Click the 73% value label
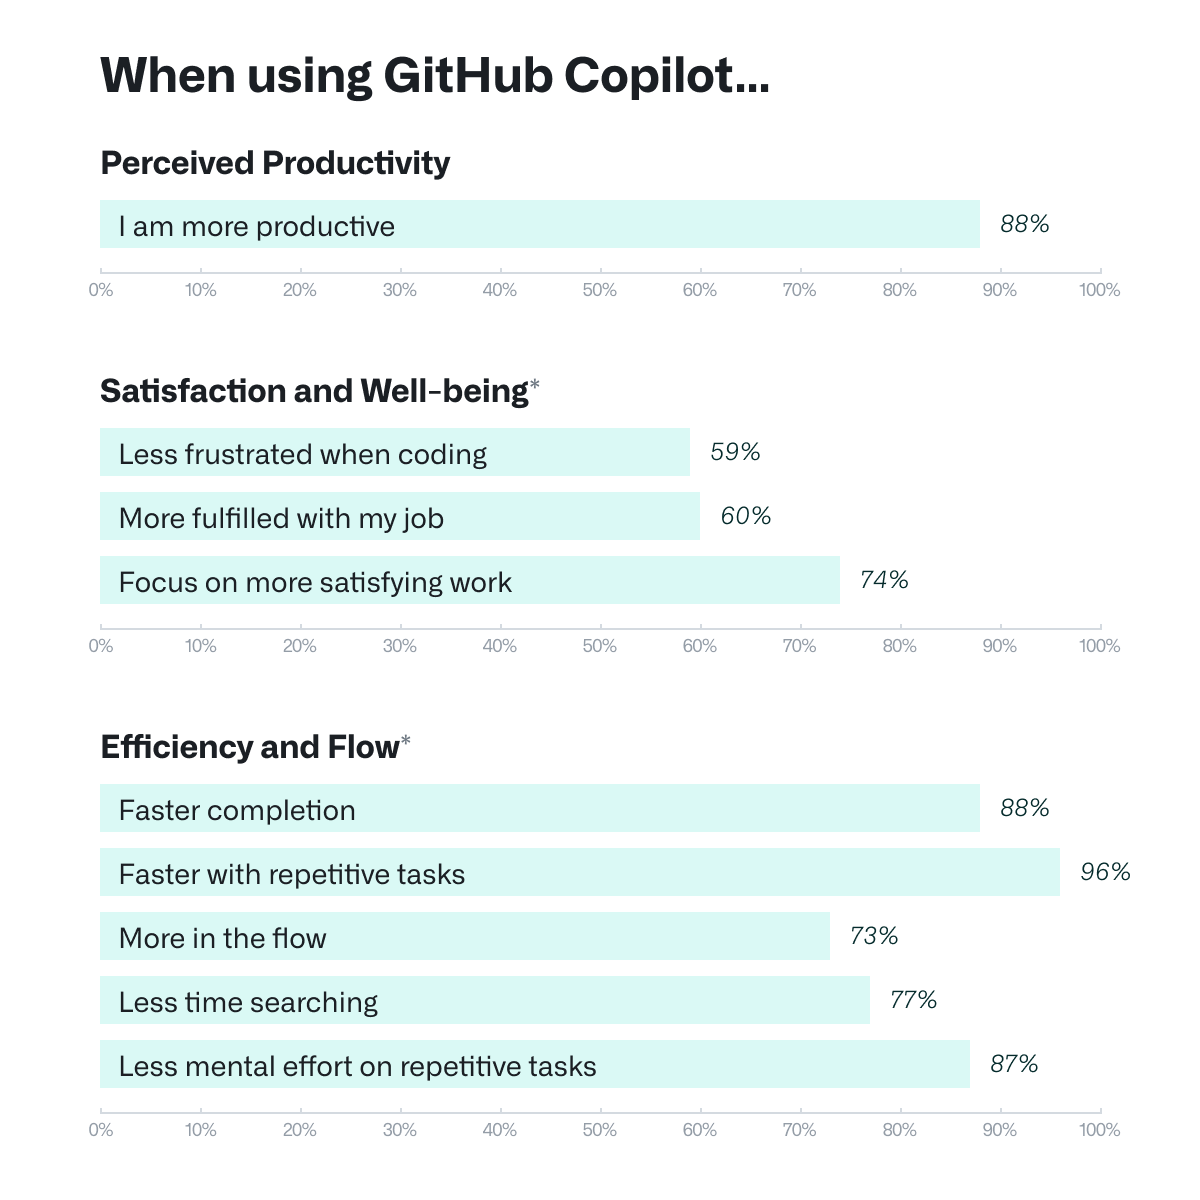 [x=874, y=936]
